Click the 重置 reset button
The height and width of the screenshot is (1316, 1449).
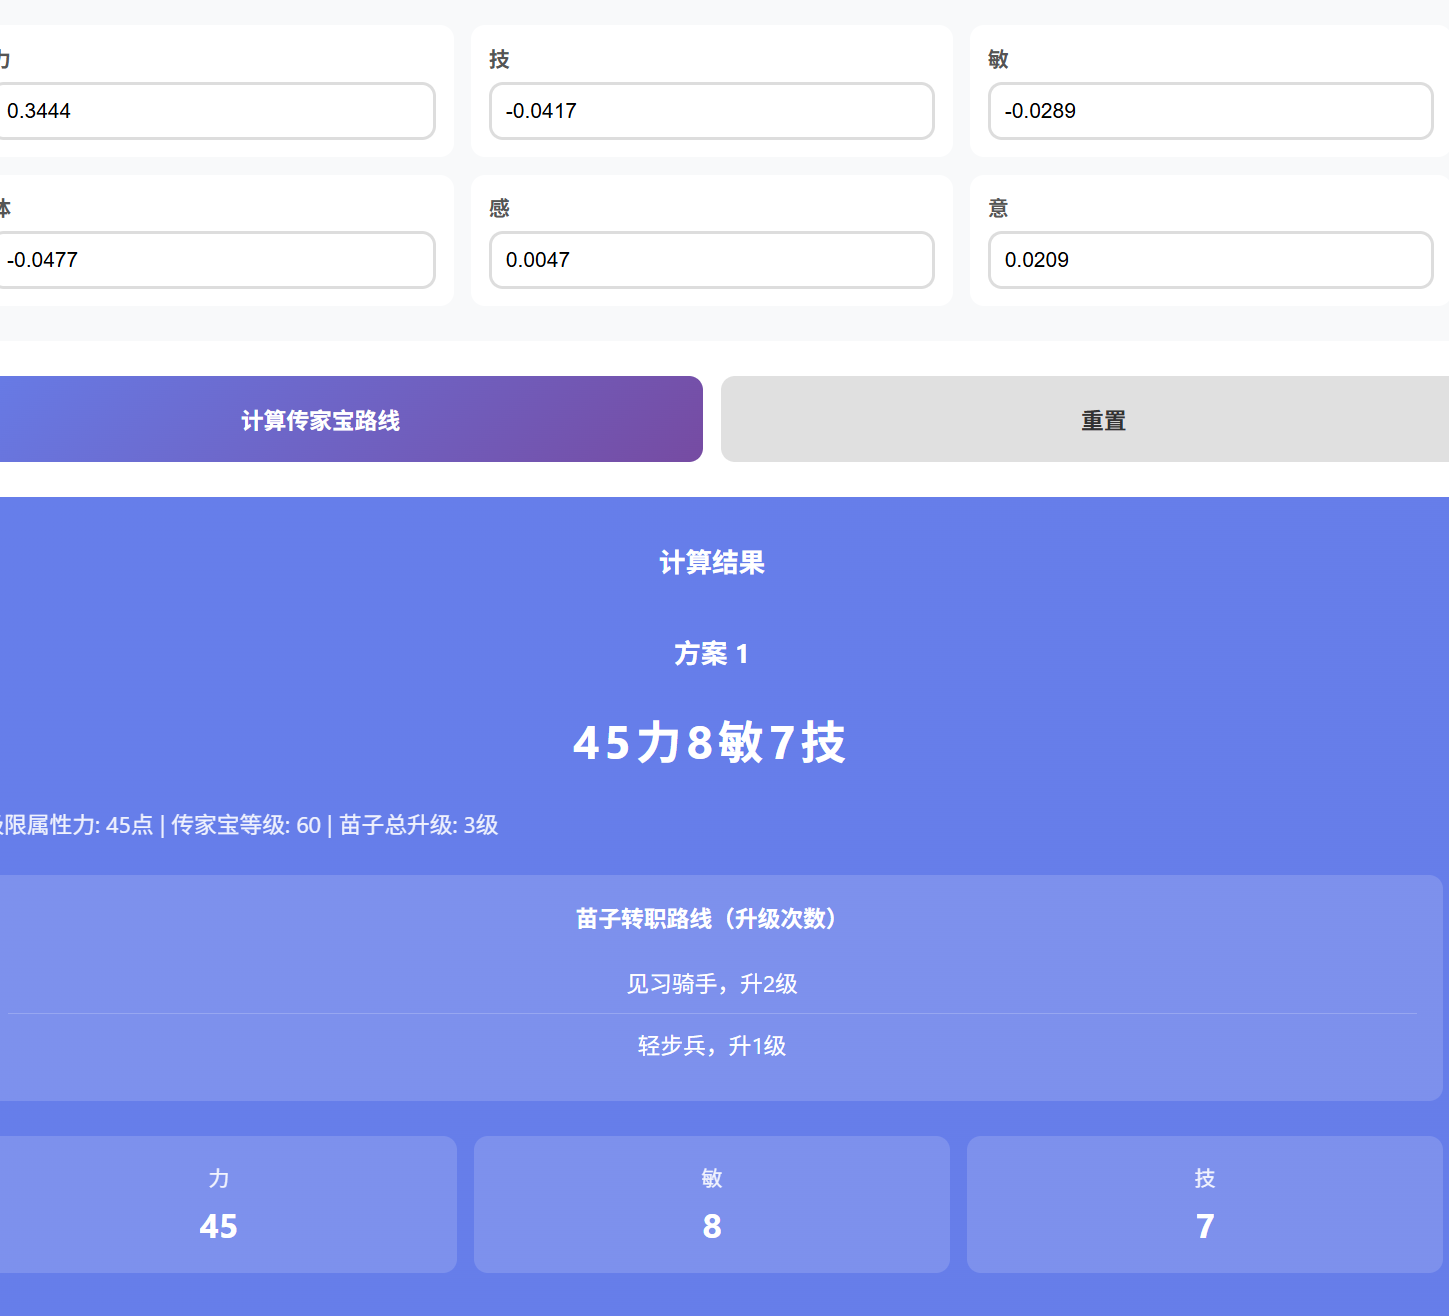[1102, 420]
